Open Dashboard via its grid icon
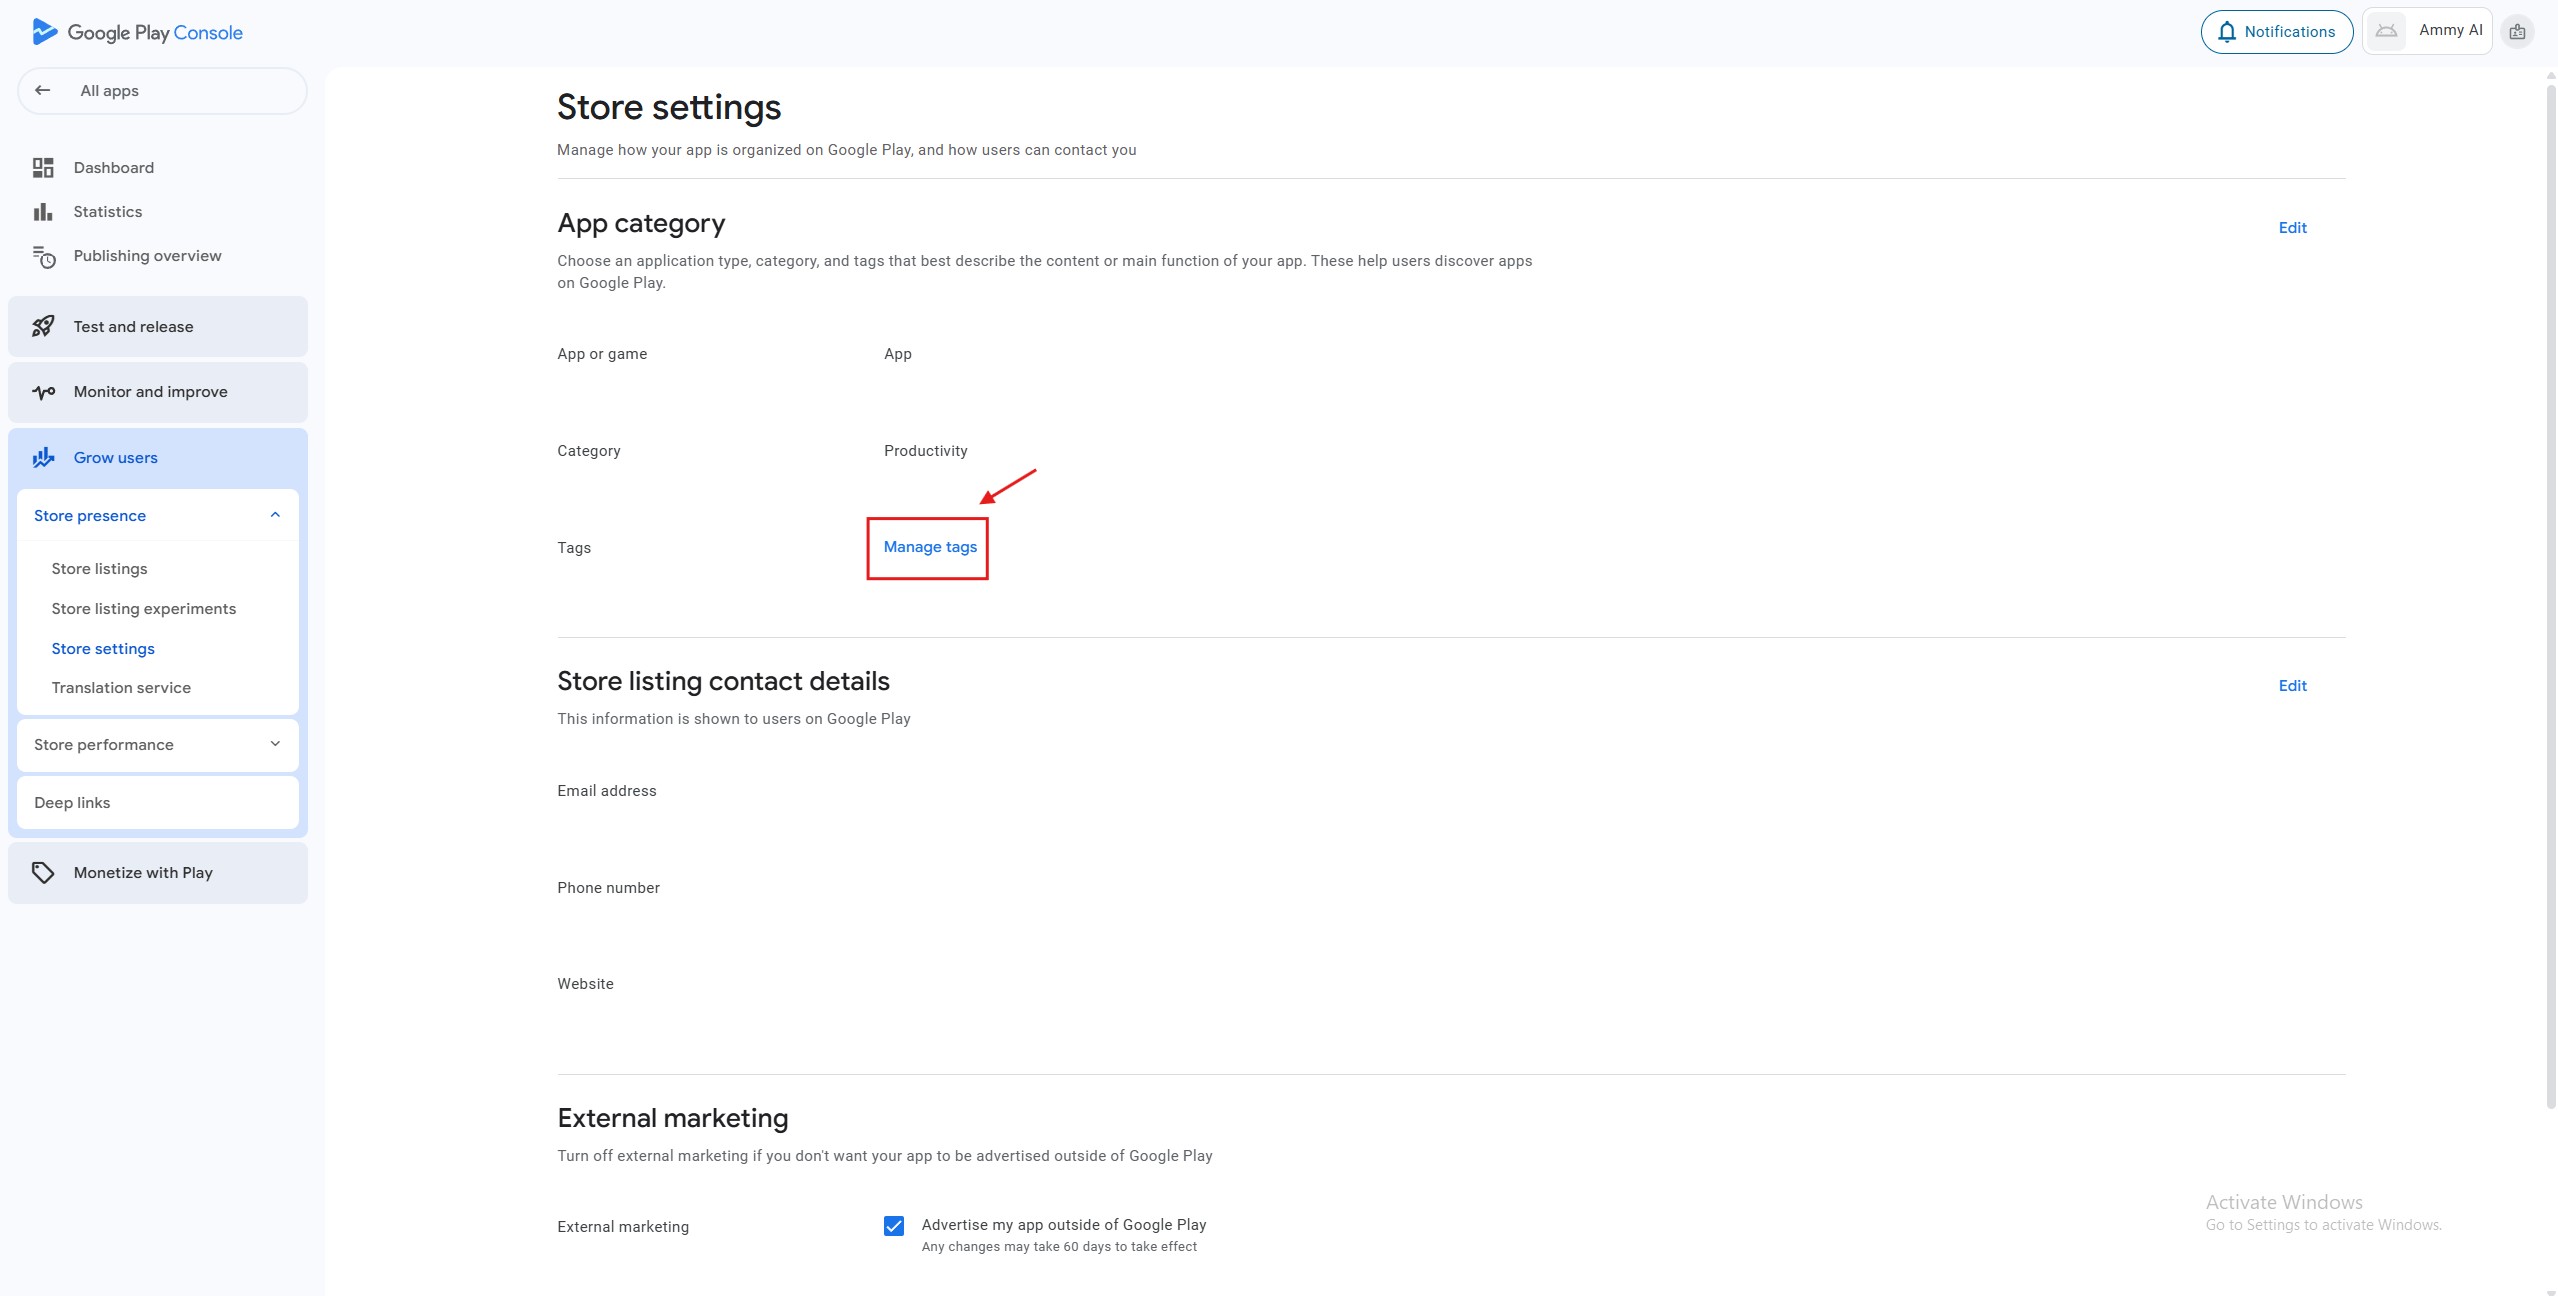This screenshot has width=2558, height=1296. point(43,168)
